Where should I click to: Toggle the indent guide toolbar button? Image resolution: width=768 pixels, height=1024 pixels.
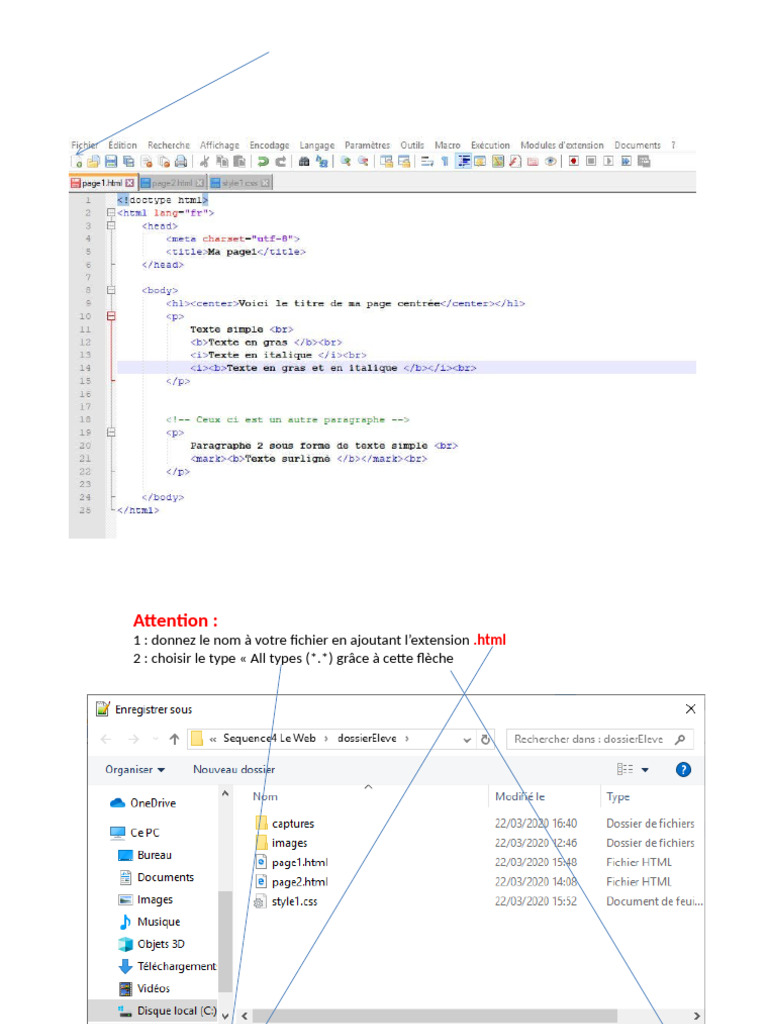[464, 161]
